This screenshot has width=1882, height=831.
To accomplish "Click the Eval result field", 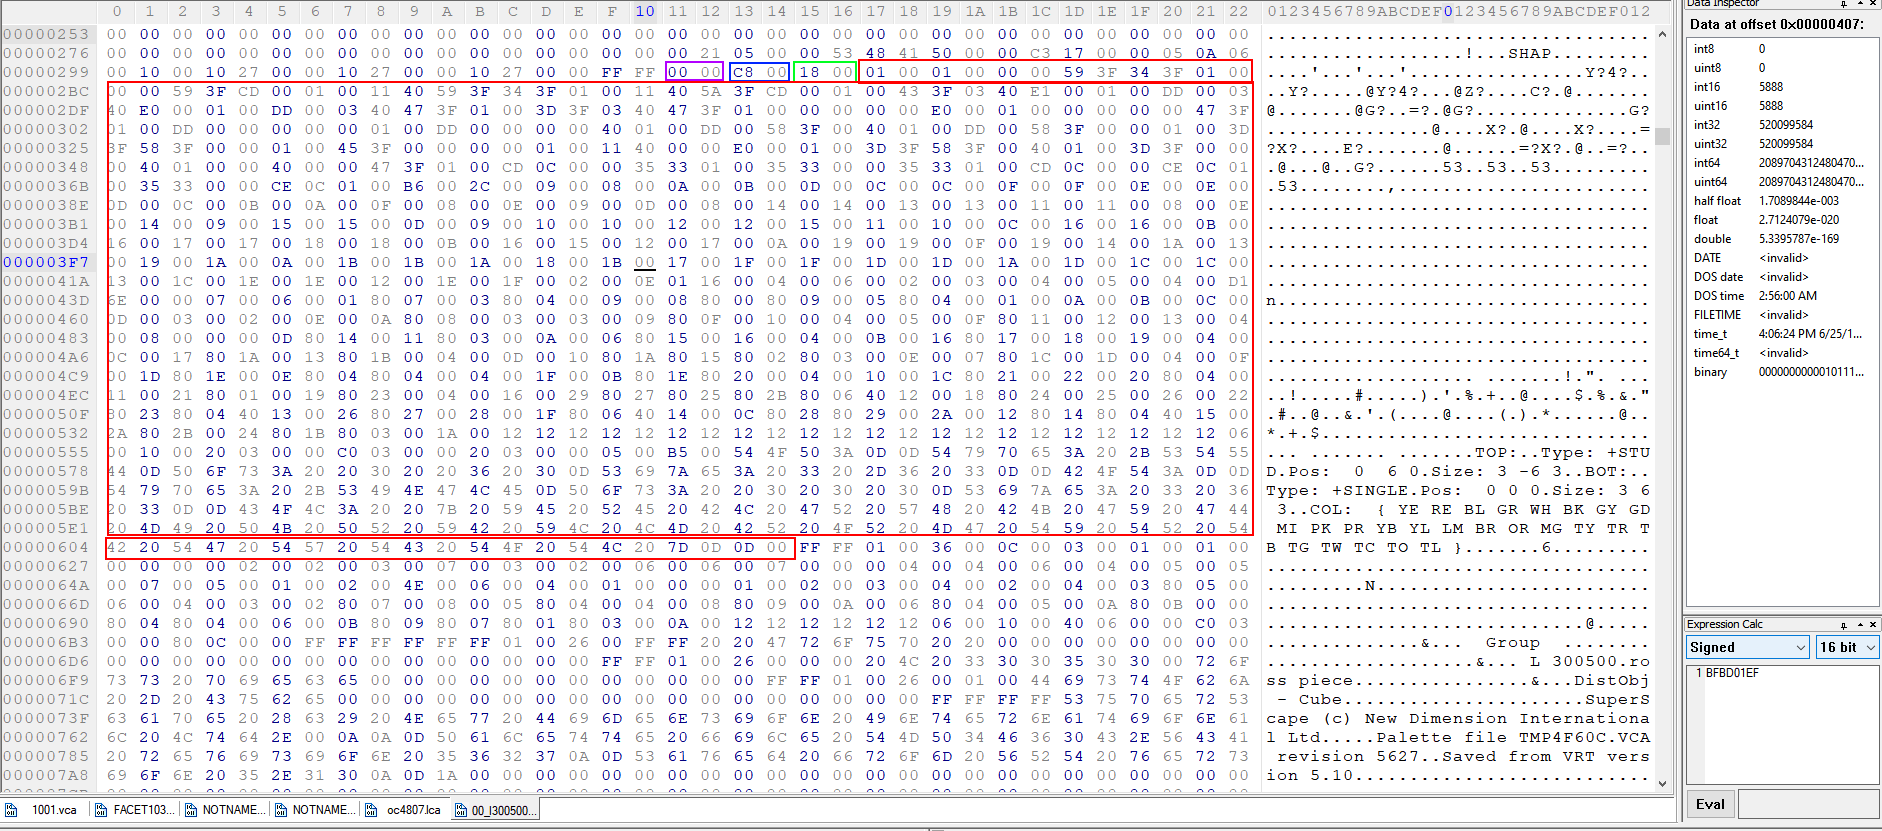I will click(x=1808, y=804).
